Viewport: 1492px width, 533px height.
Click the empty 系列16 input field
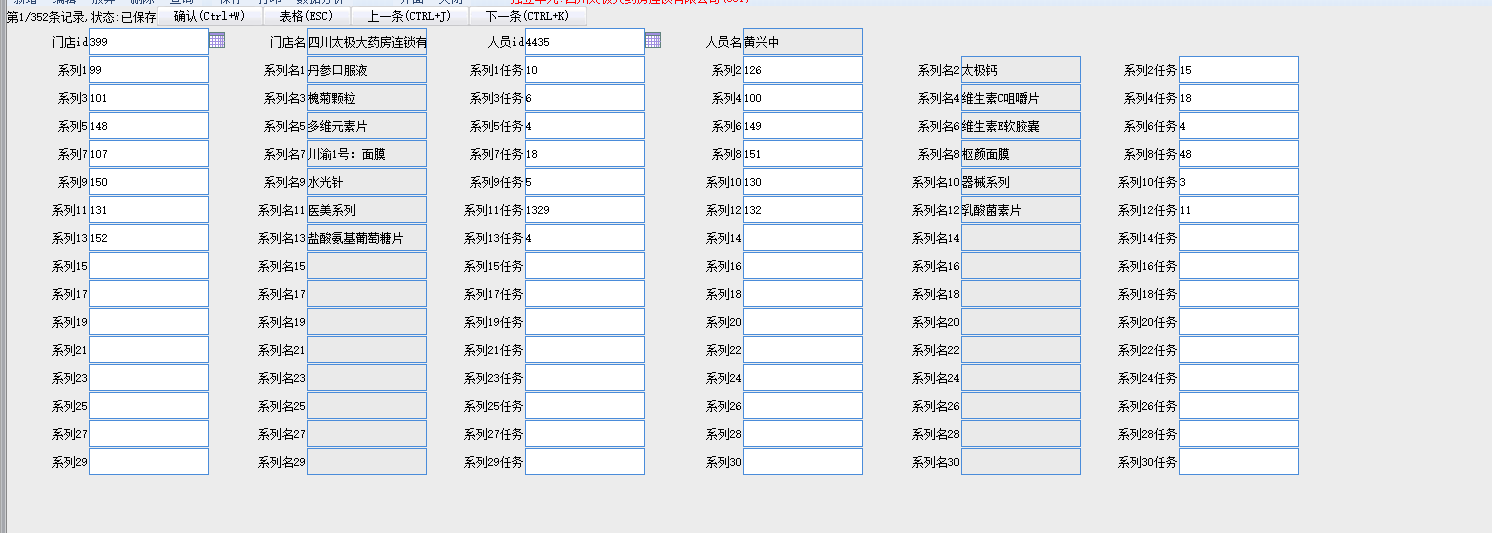[x=803, y=266]
